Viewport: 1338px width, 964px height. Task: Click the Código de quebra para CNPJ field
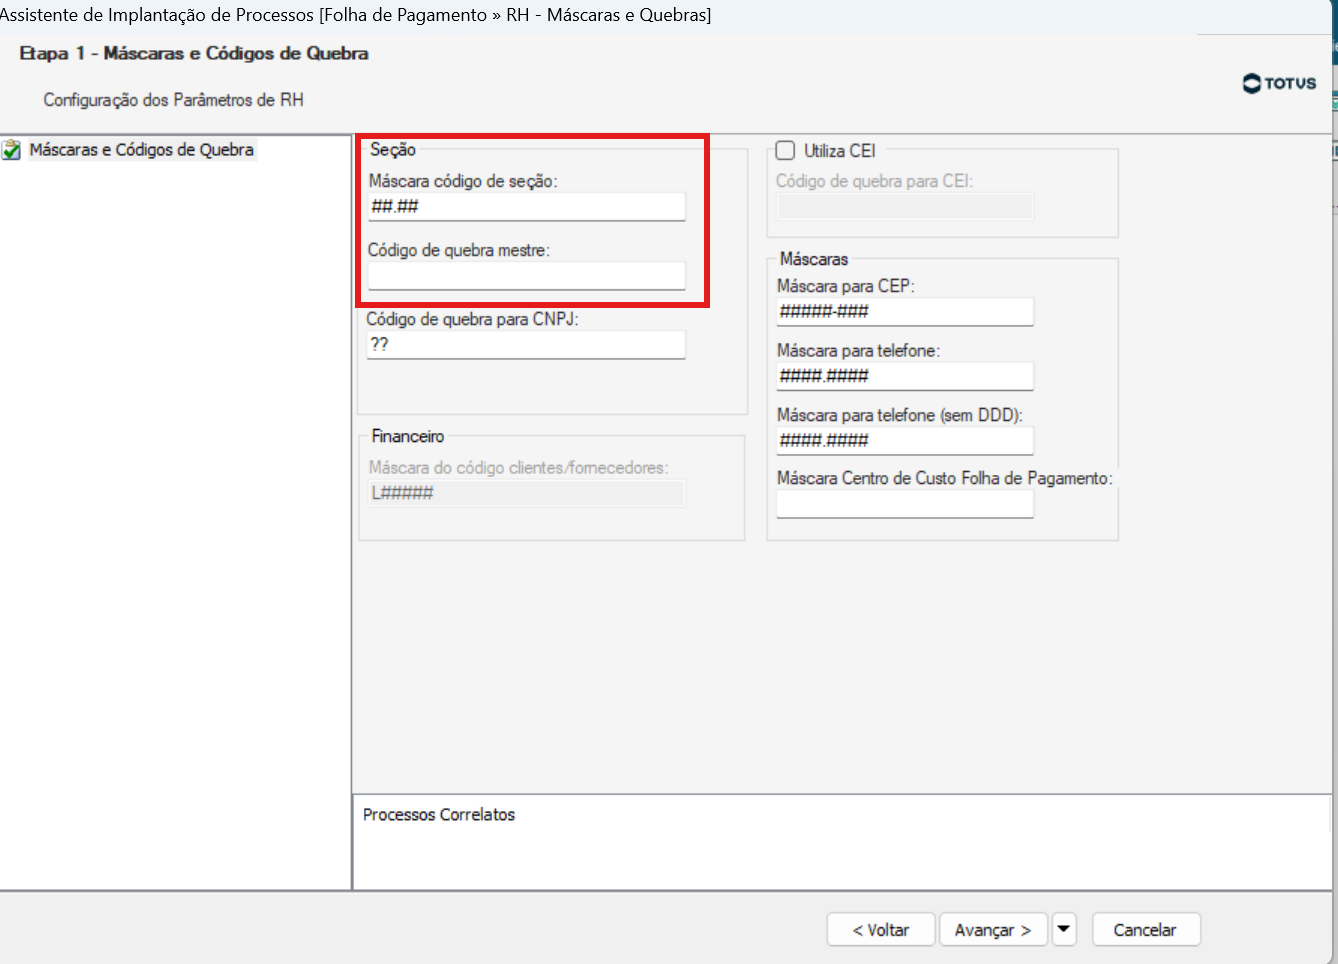point(526,345)
